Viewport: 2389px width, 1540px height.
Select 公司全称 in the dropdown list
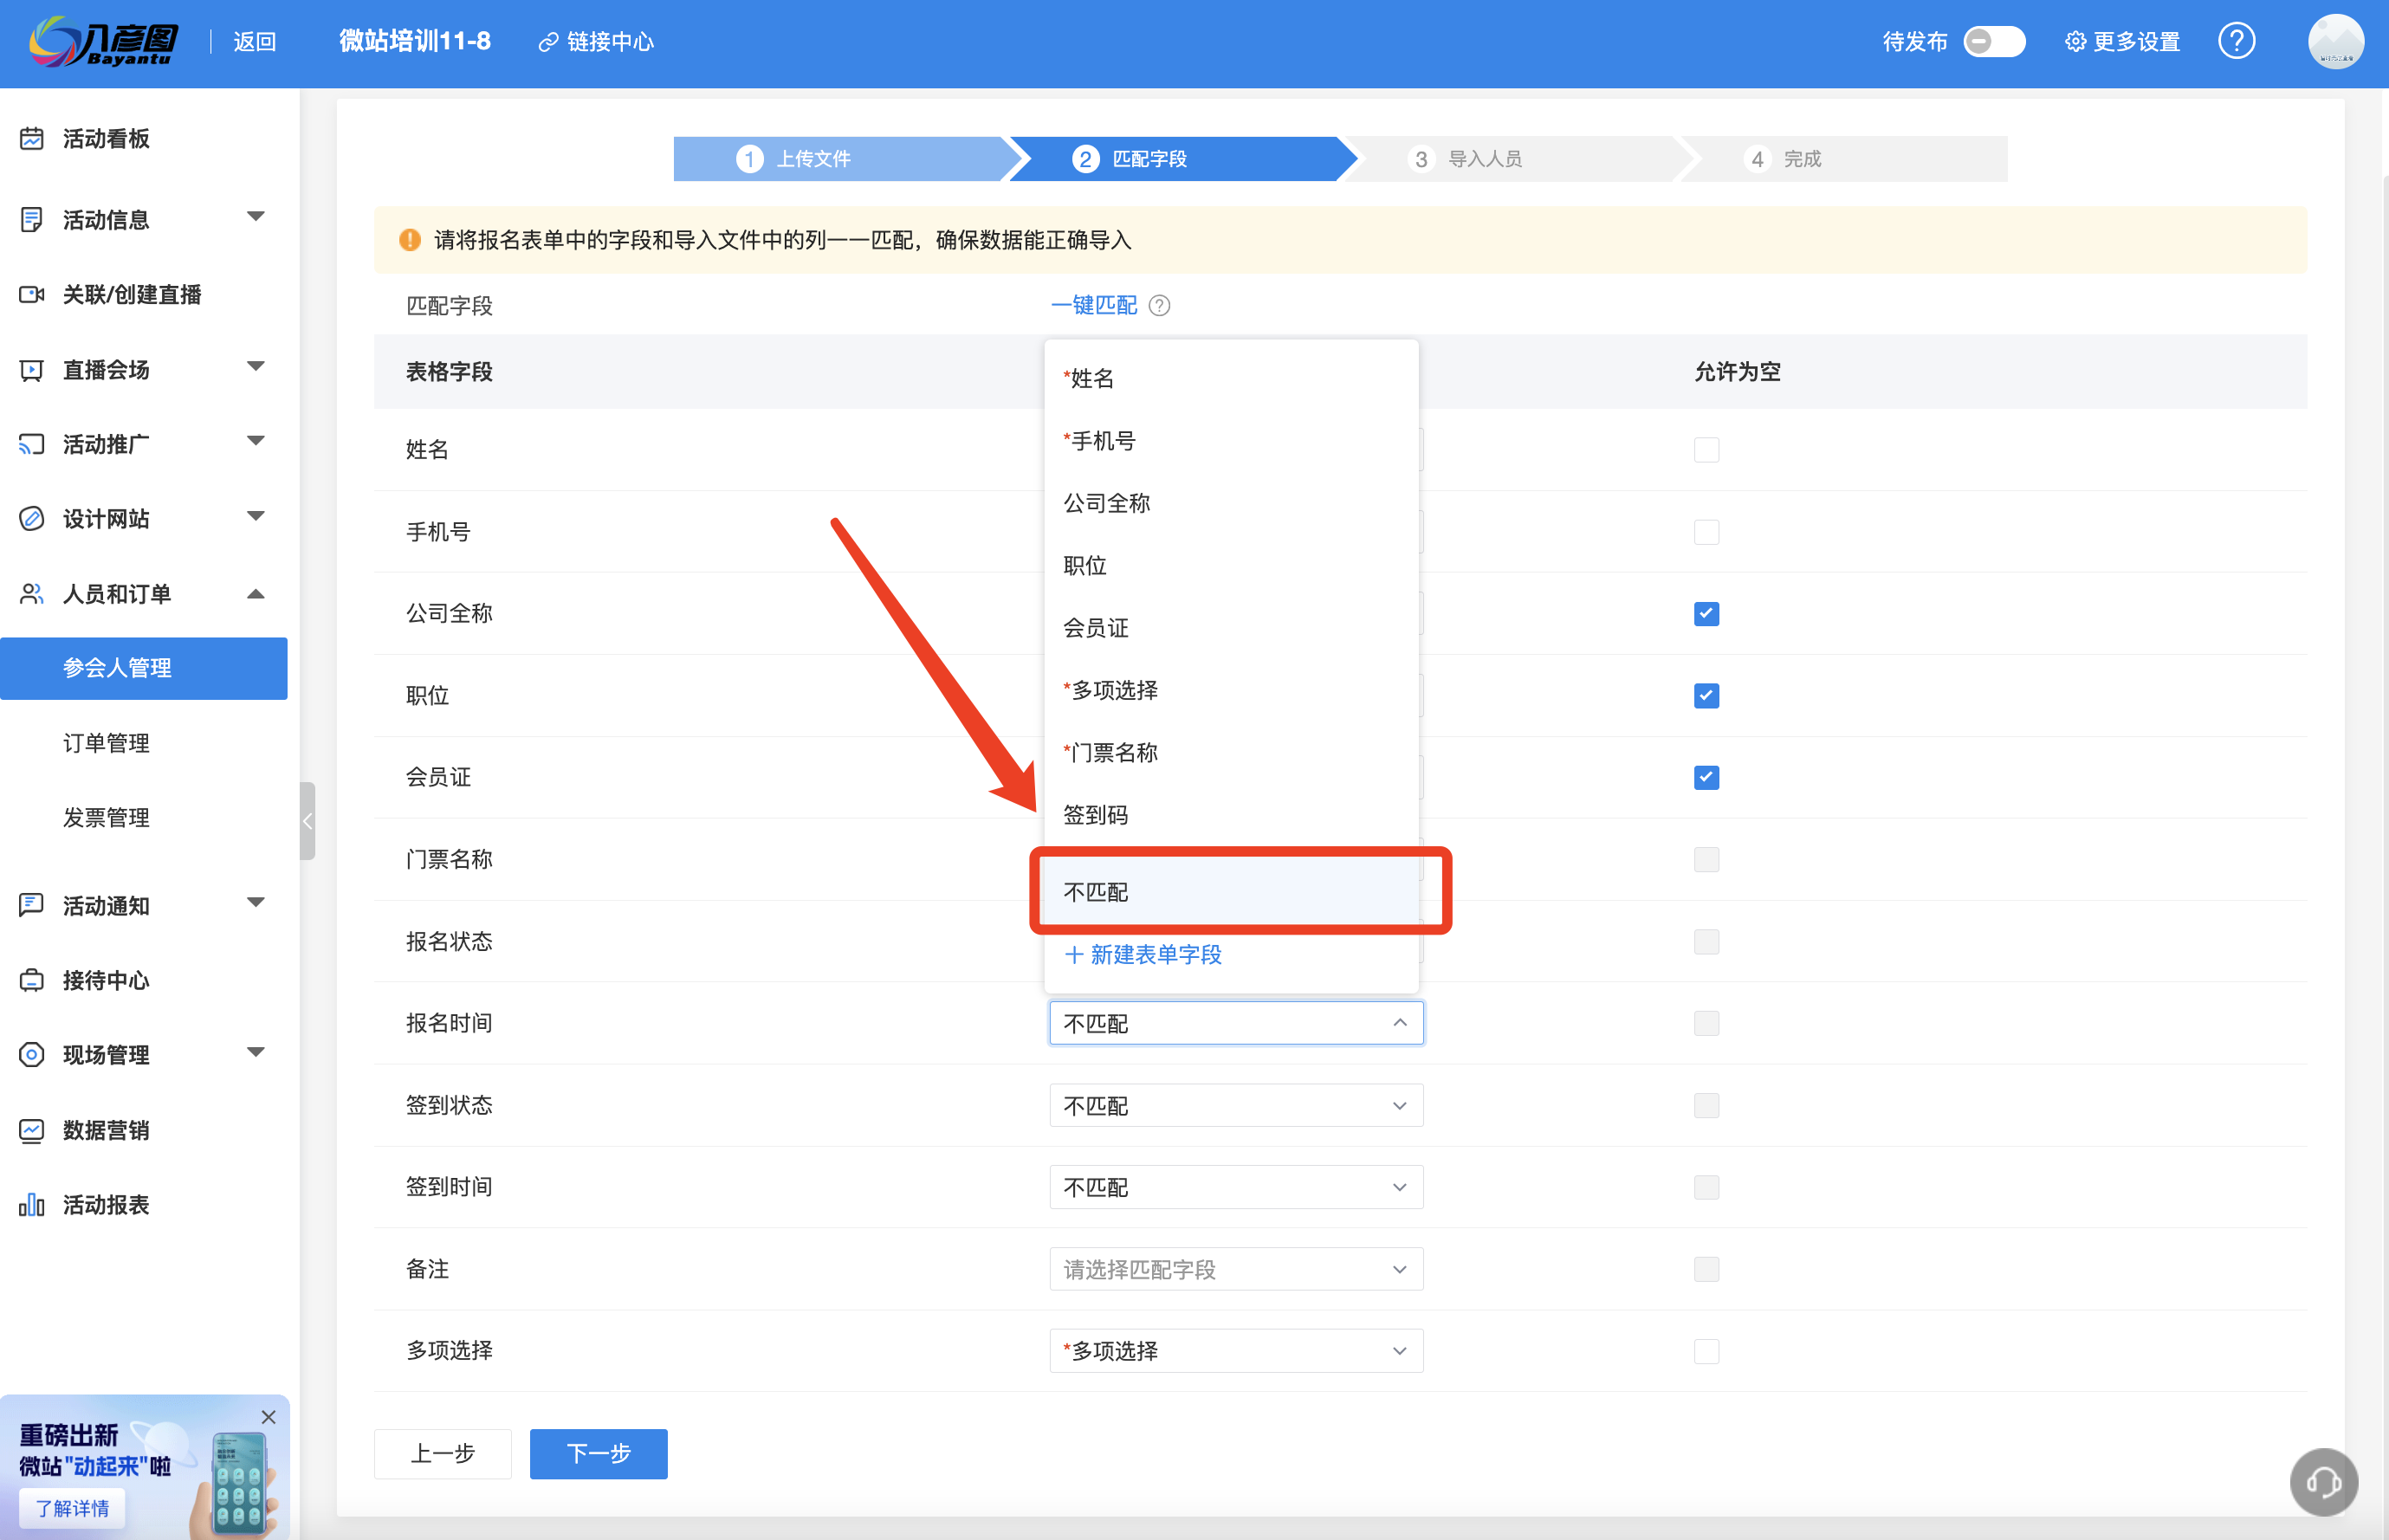coord(1231,503)
